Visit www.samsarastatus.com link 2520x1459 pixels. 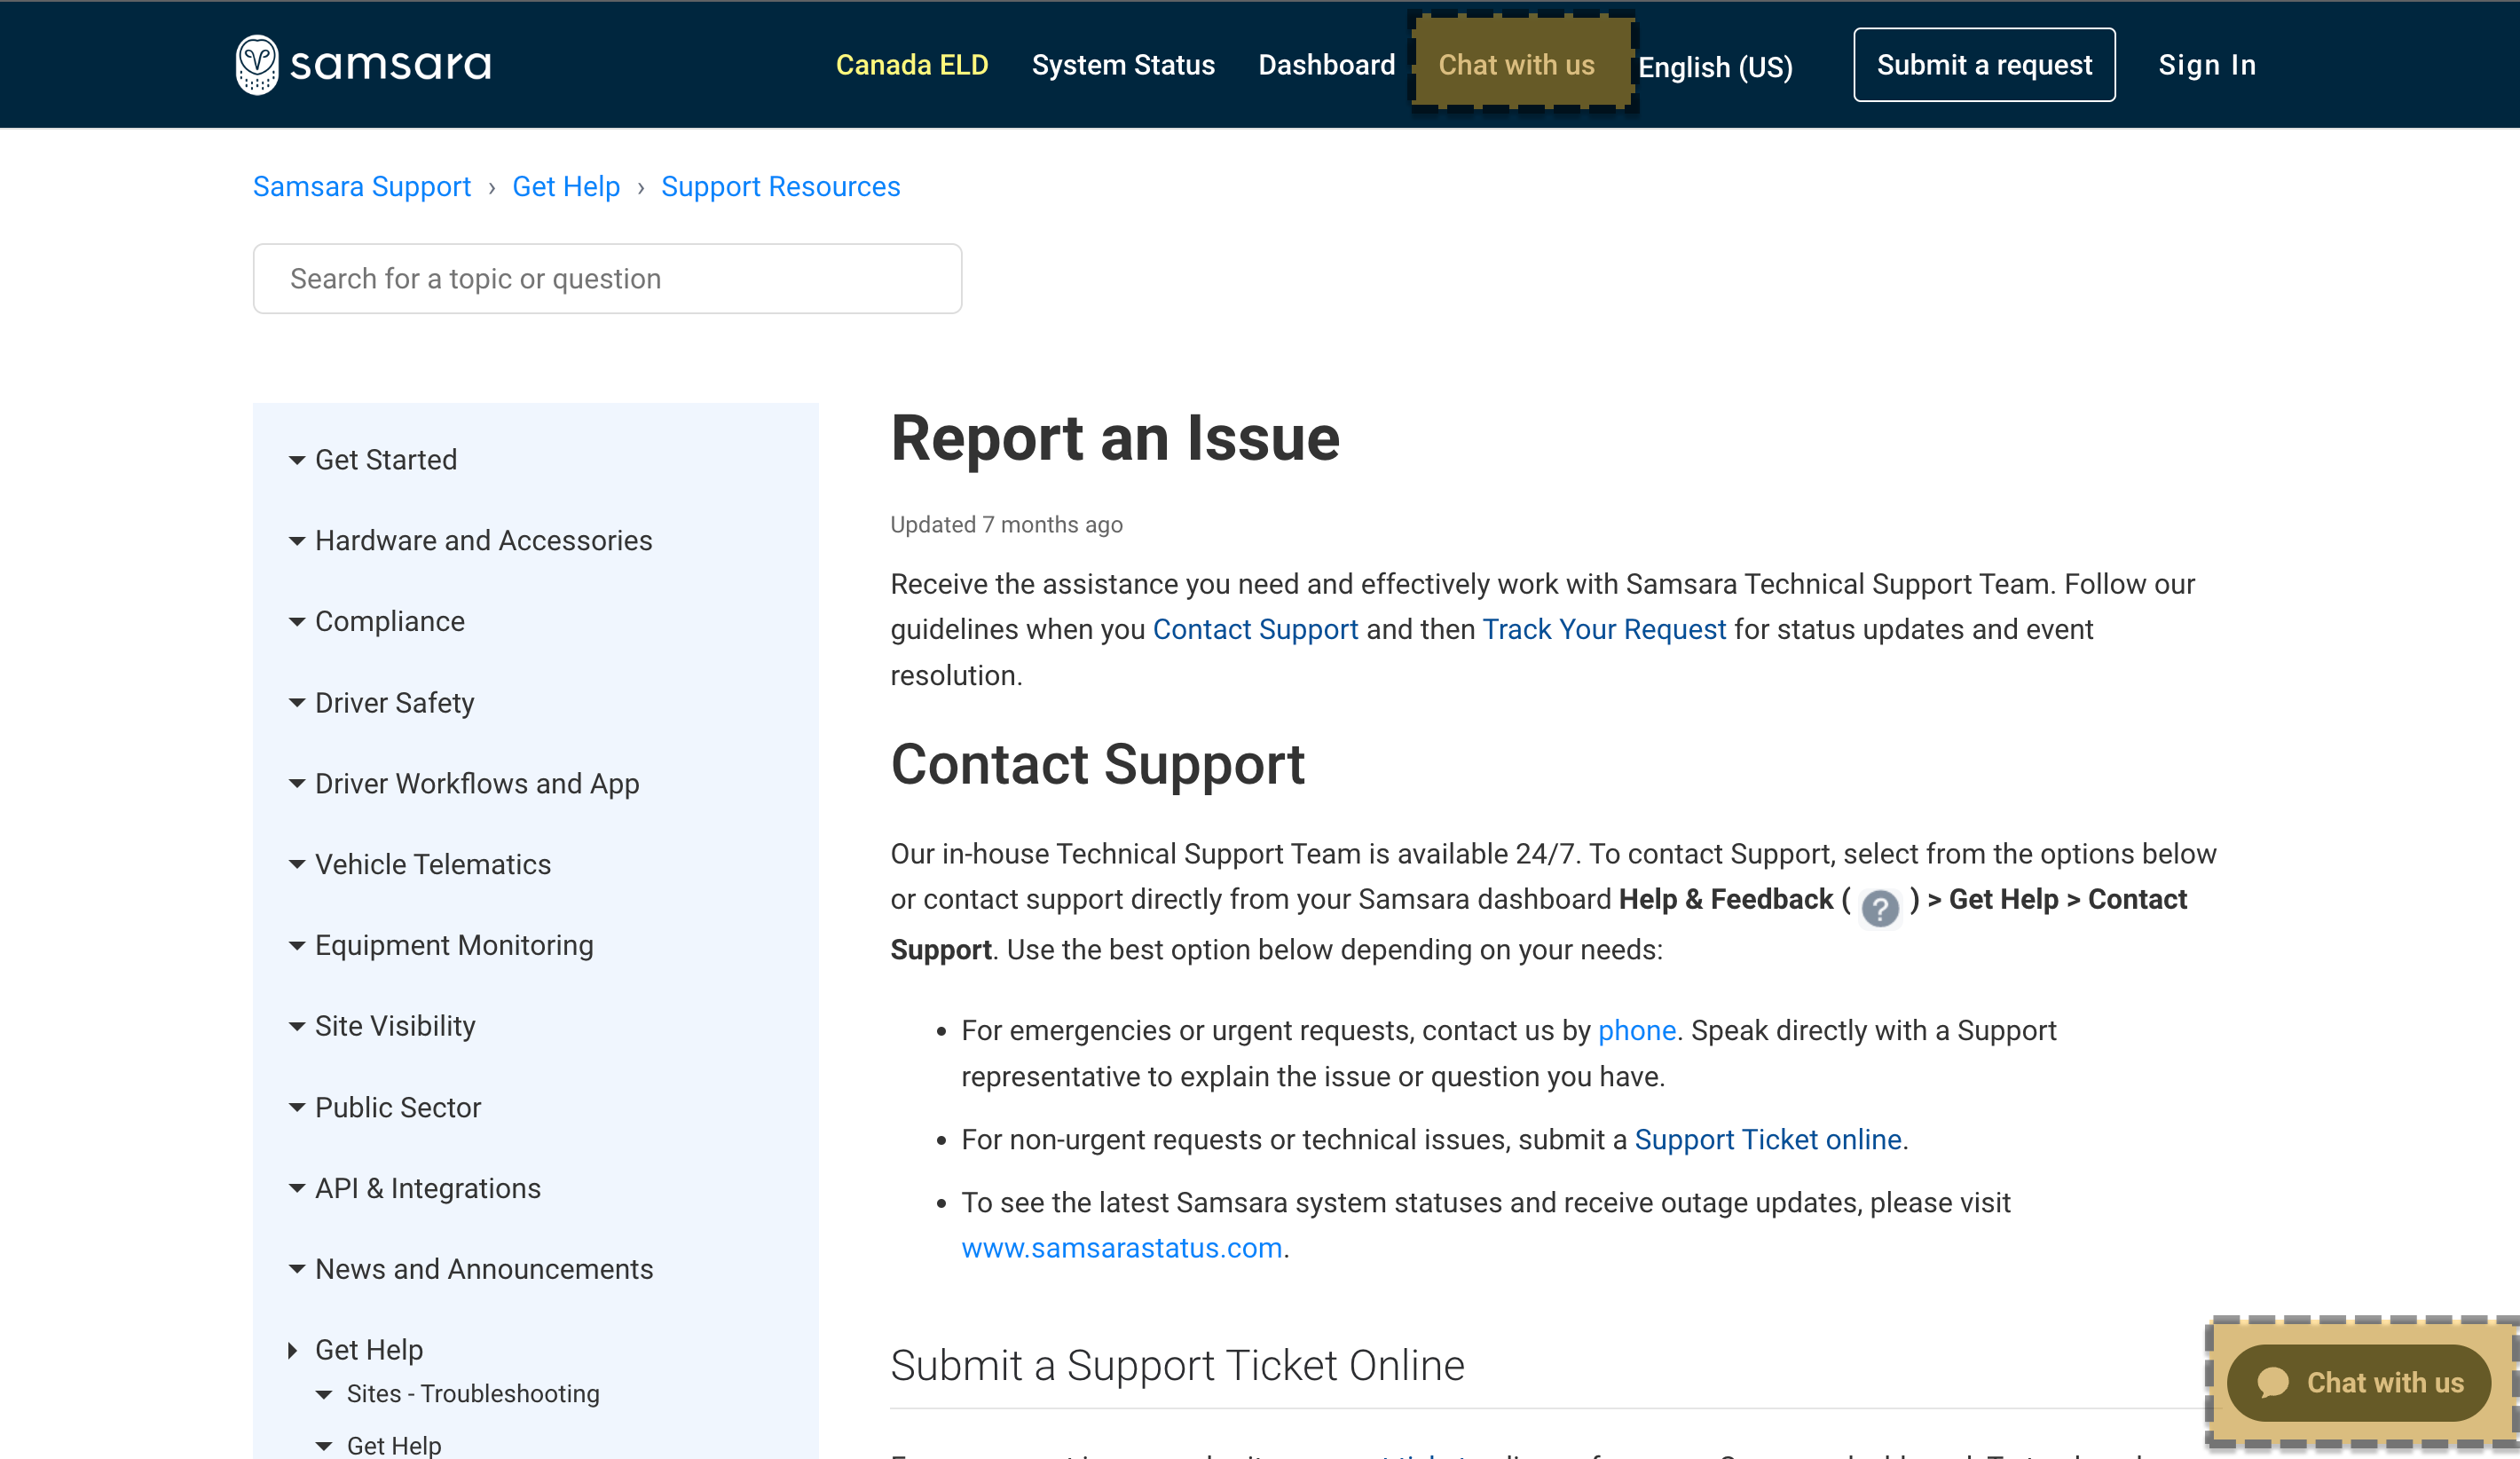(1122, 1248)
